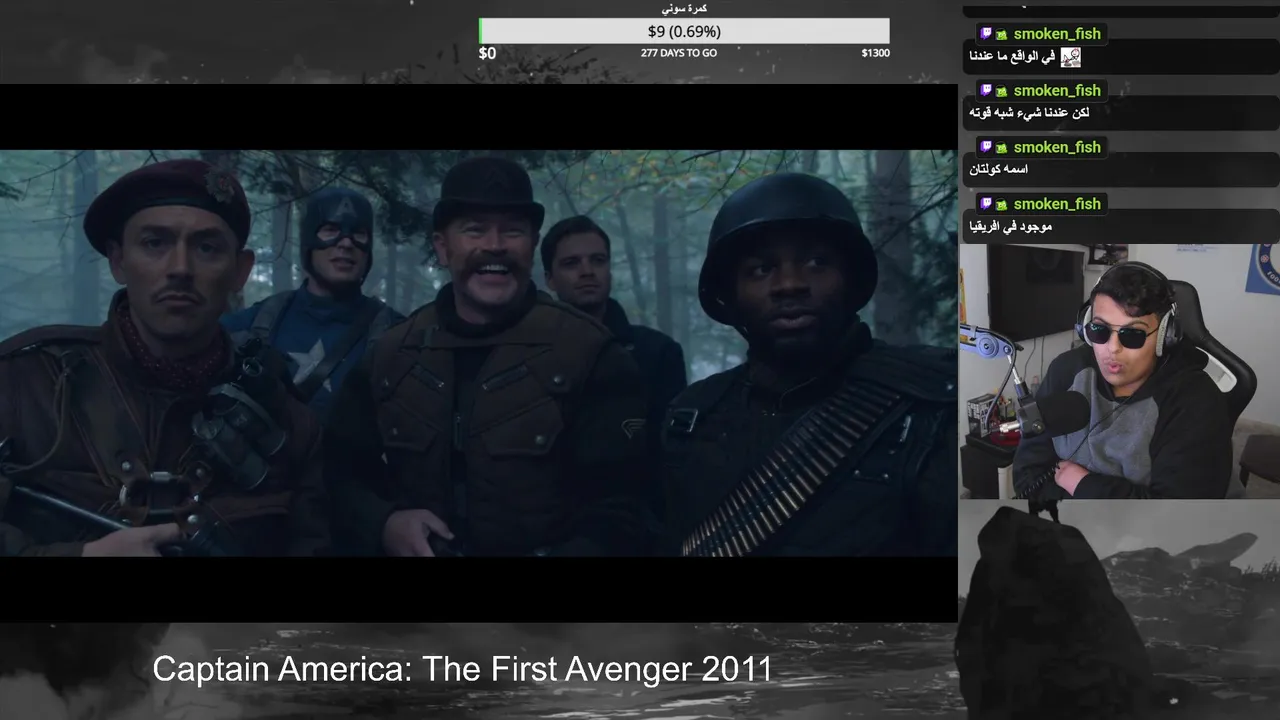Viewport: 1280px width, 720px height.
Task: Click the green badge above 'موجود في افريقيا'
Action: [x=1001, y=205]
